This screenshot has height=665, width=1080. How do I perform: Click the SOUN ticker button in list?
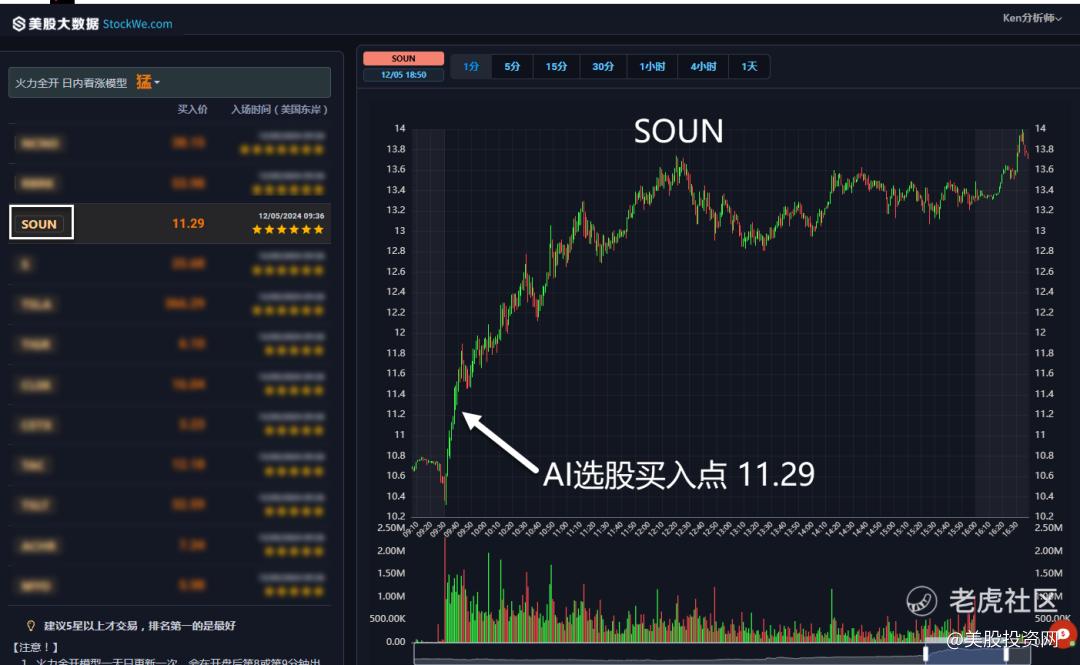[40, 224]
